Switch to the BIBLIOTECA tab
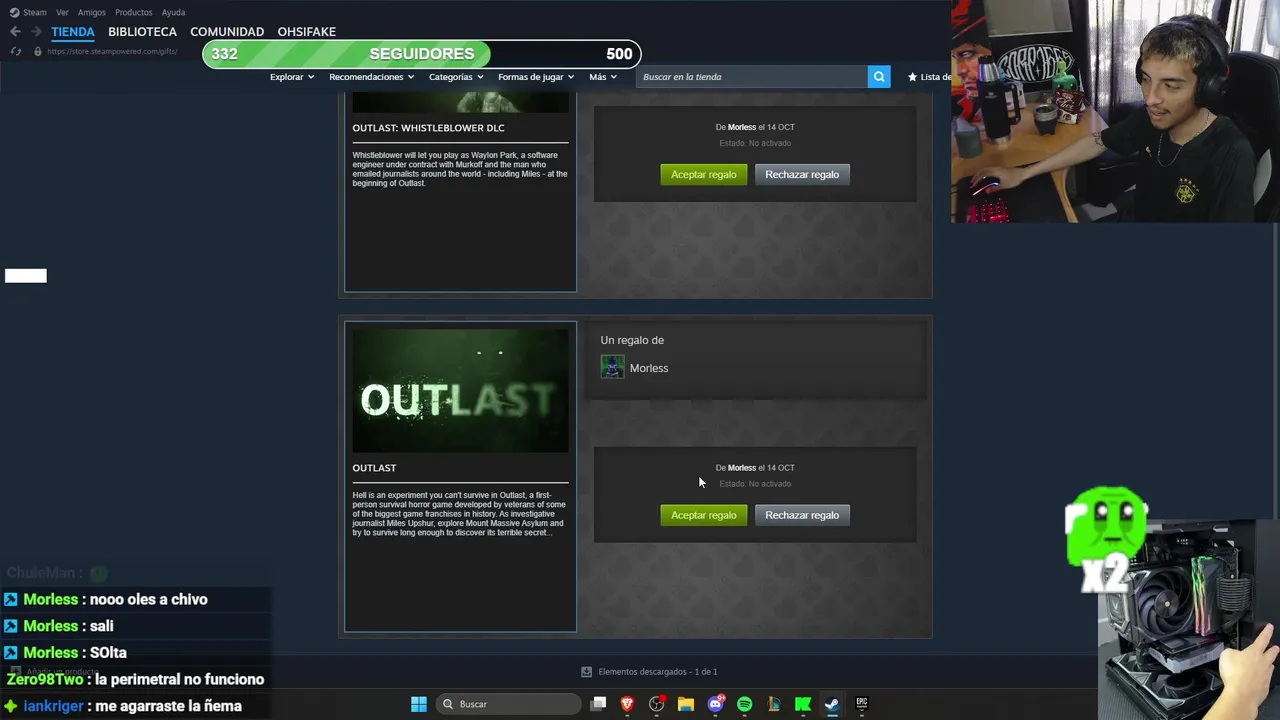The image size is (1280, 720). tap(142, 31)
